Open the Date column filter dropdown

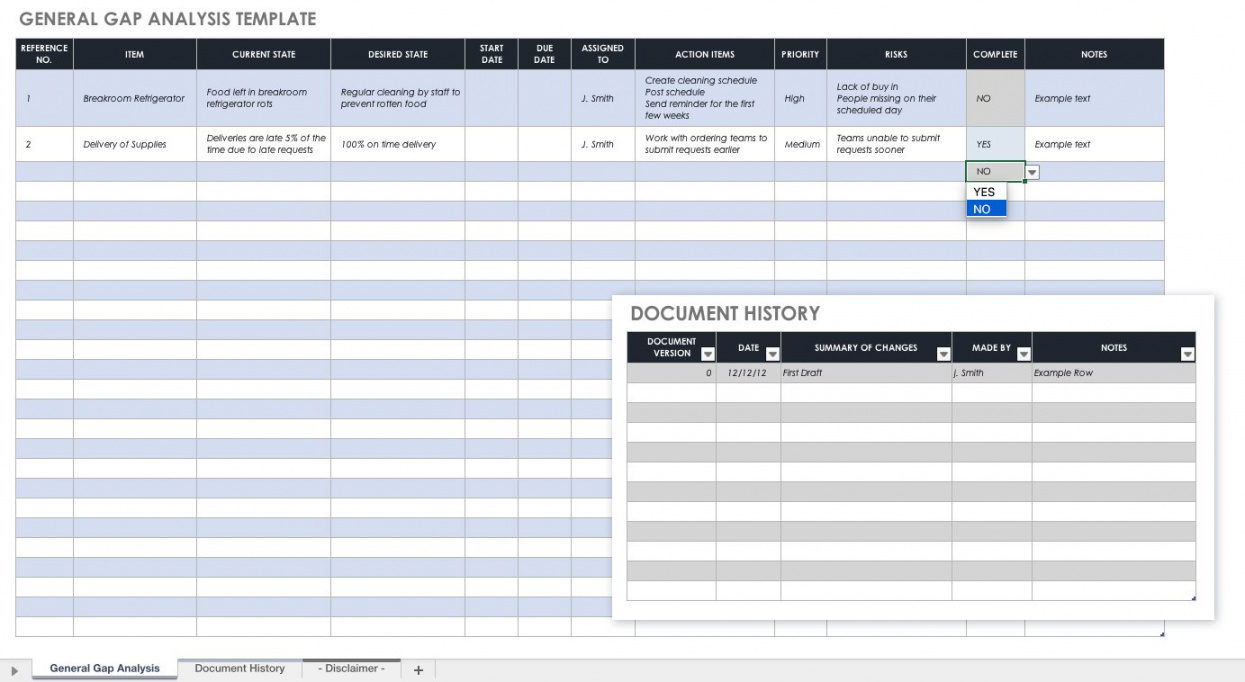coord(772,353)
